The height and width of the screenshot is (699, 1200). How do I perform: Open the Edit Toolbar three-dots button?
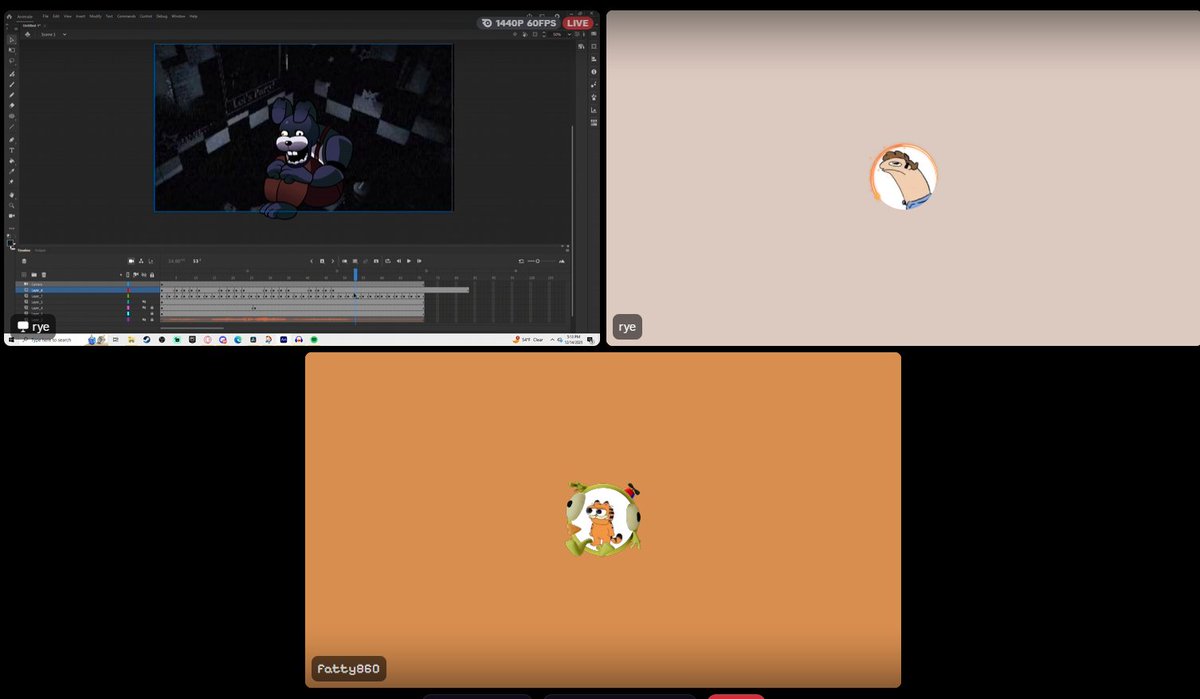click(12, 228)
